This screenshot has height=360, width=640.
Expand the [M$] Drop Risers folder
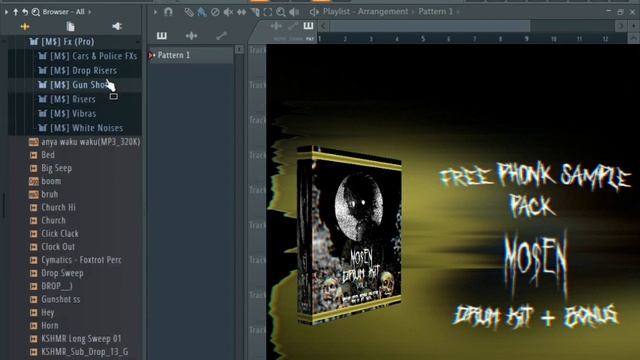(77, 71)
